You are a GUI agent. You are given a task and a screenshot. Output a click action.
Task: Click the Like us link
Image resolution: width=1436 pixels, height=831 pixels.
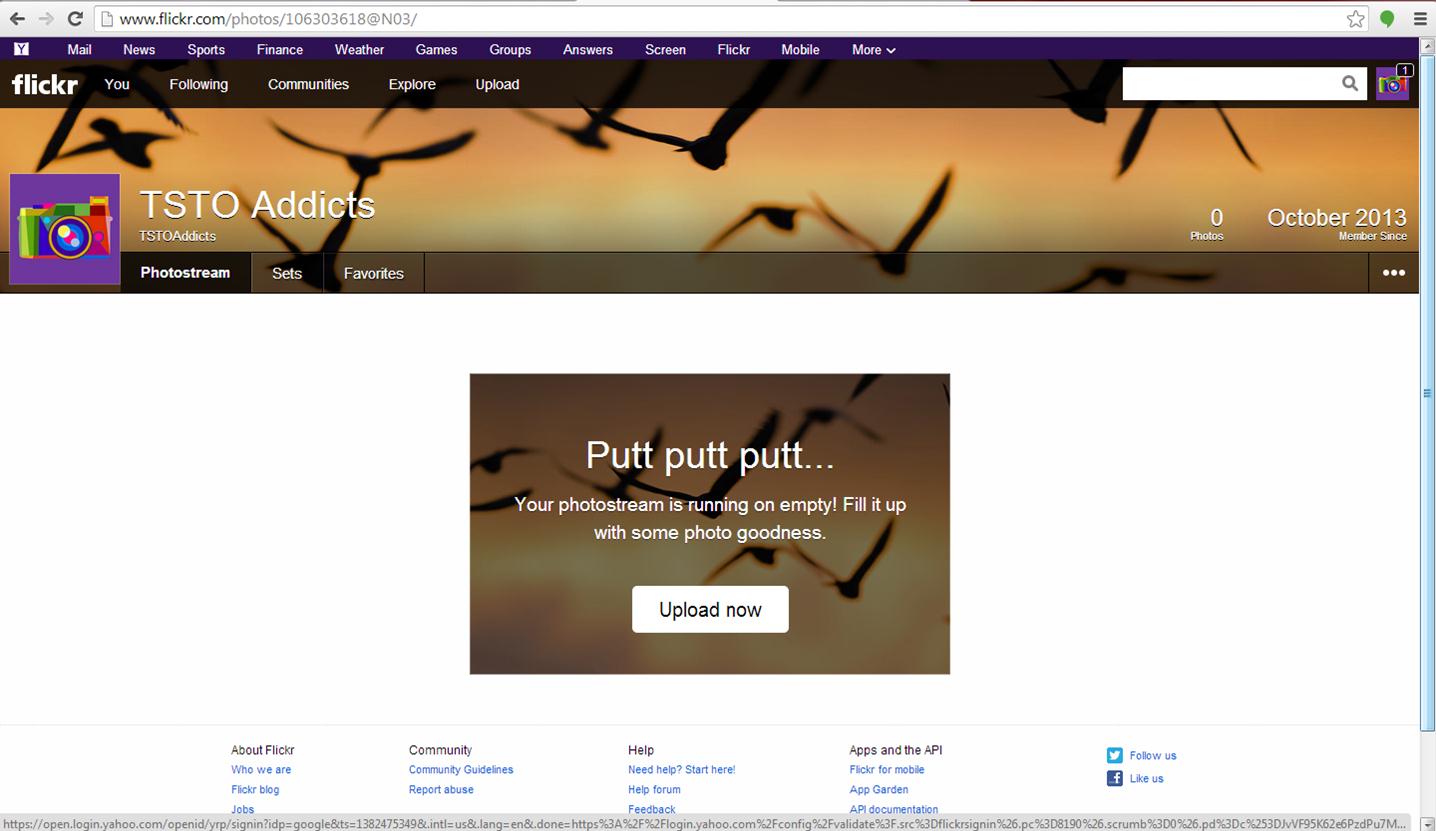pyautogui.click(x=1147, y=779)
